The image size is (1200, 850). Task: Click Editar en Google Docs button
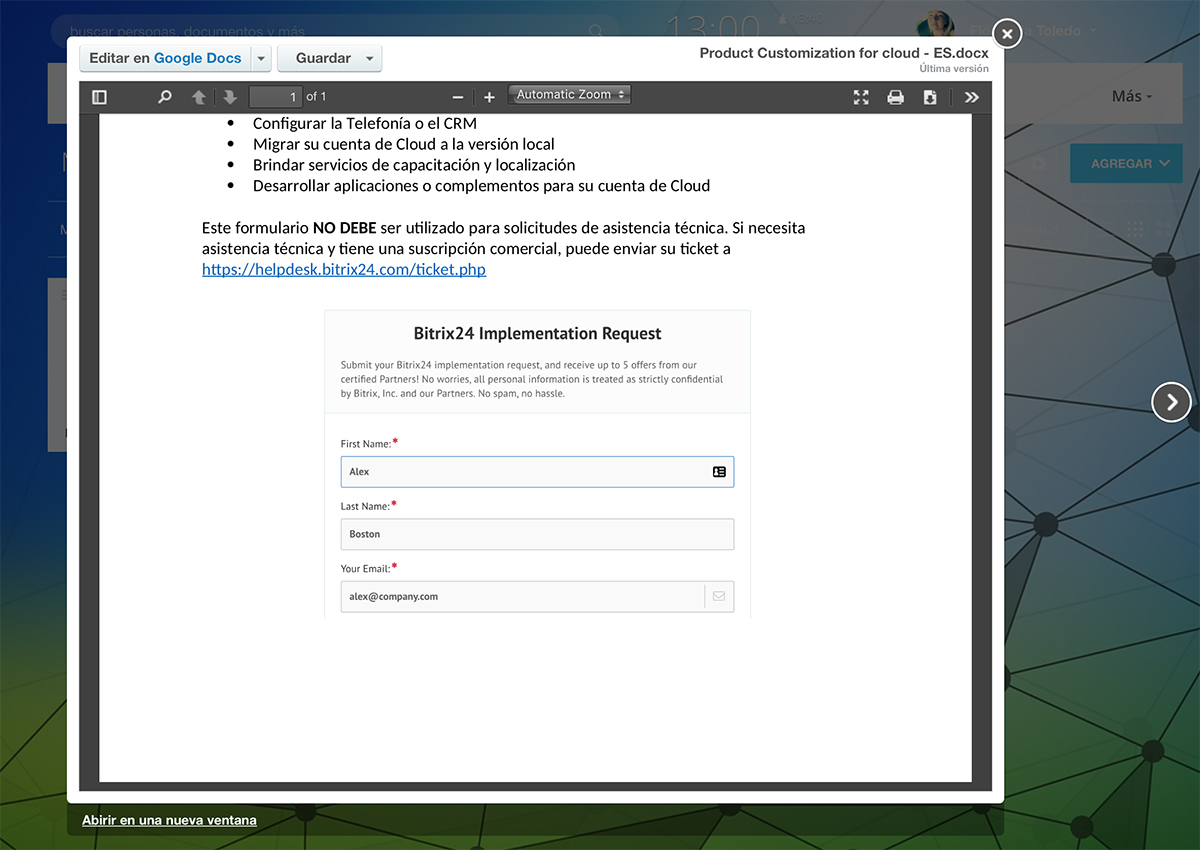coord(165,59)
